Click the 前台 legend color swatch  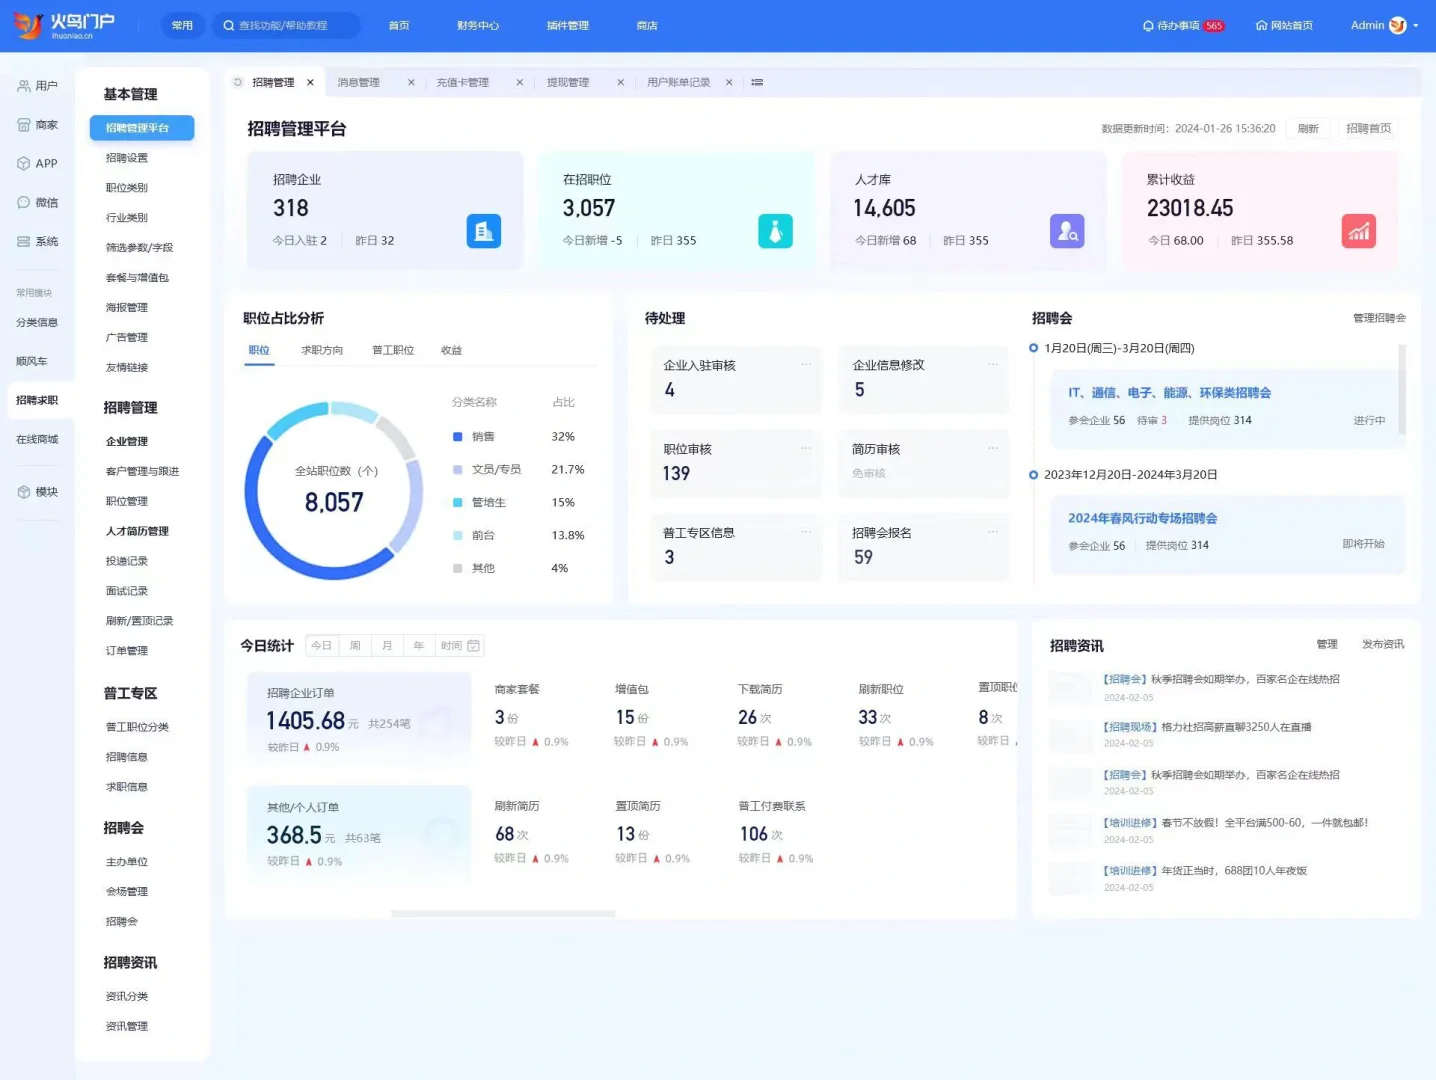(x=457, y=536)
